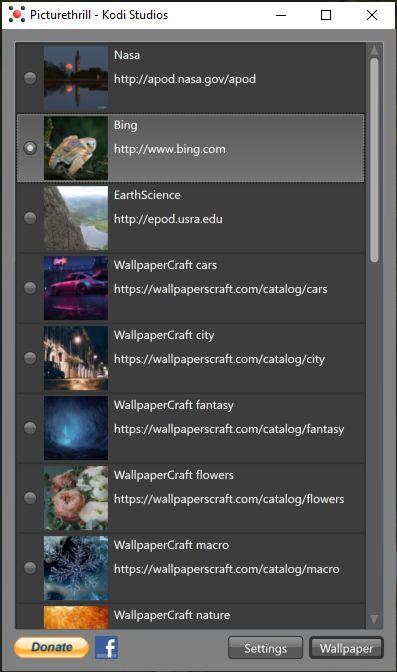
Task: Open the Settings button
Action: pos(265,648)
